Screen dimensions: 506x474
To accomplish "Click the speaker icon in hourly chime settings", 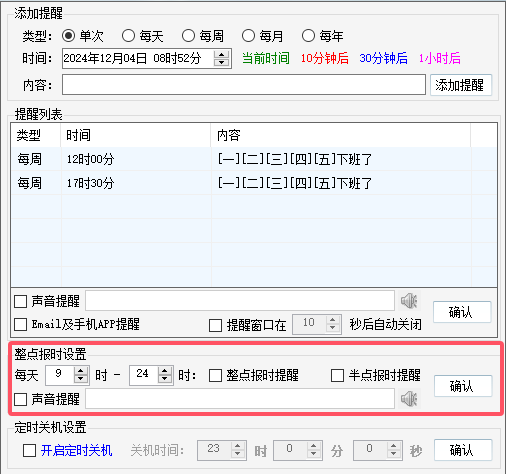I will 409,399.
